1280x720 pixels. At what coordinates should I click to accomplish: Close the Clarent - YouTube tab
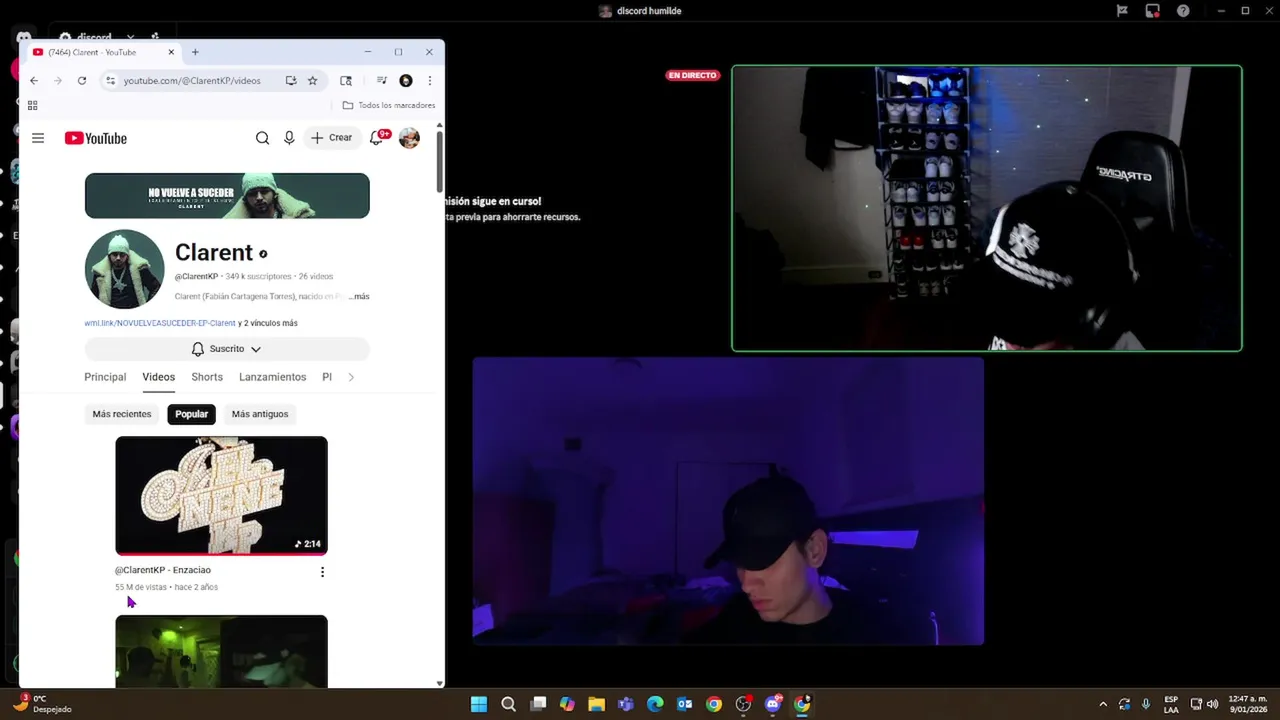click(x=171, y=52)
